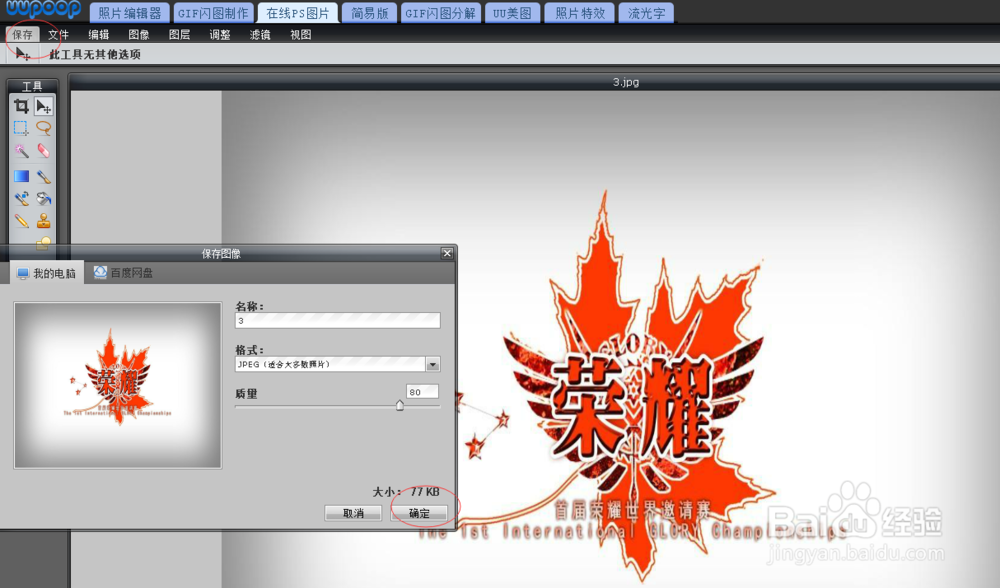1000x588 pixels.
Task: Select the rectangular Marquee tool
Action: click(x=21, y=128)
